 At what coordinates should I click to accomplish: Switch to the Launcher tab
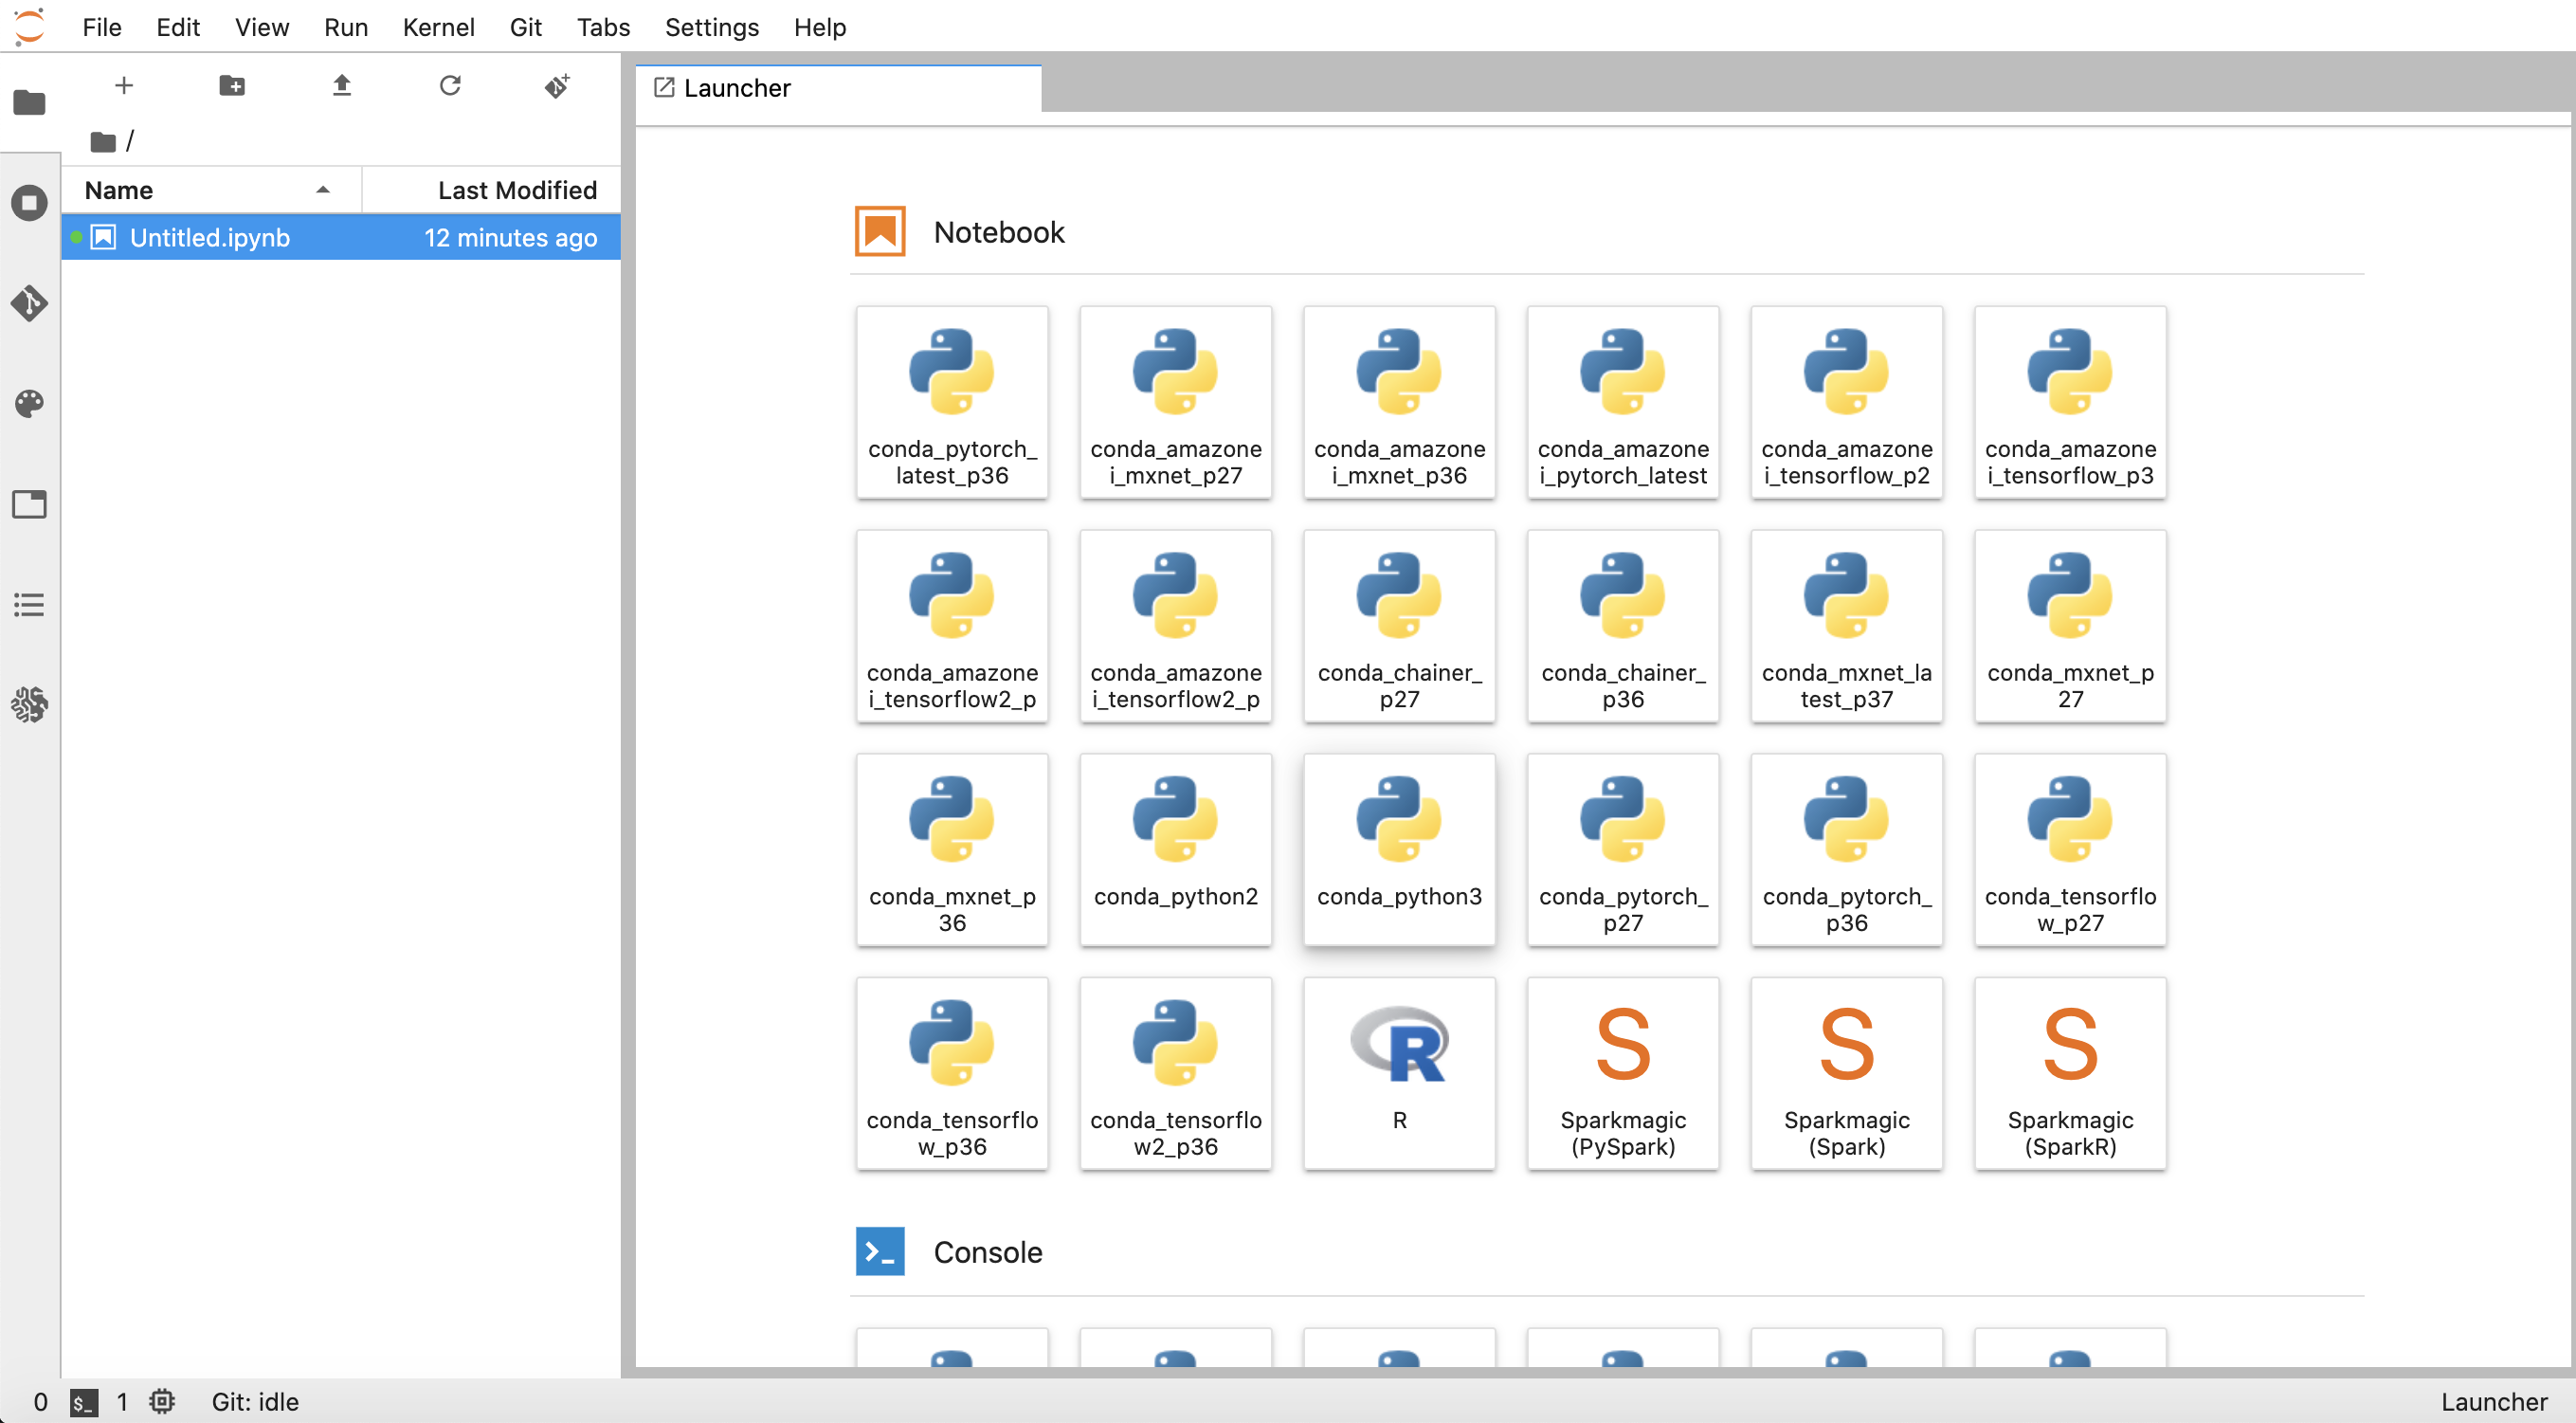point(839,87)
